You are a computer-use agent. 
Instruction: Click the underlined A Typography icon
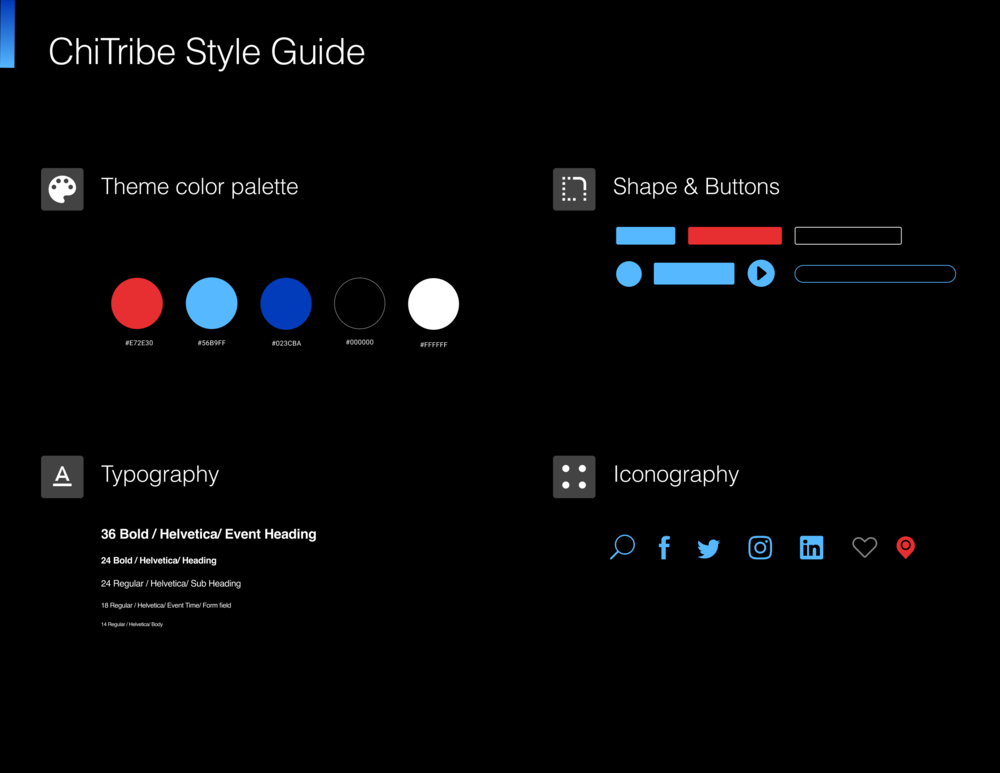click(62, 476)
